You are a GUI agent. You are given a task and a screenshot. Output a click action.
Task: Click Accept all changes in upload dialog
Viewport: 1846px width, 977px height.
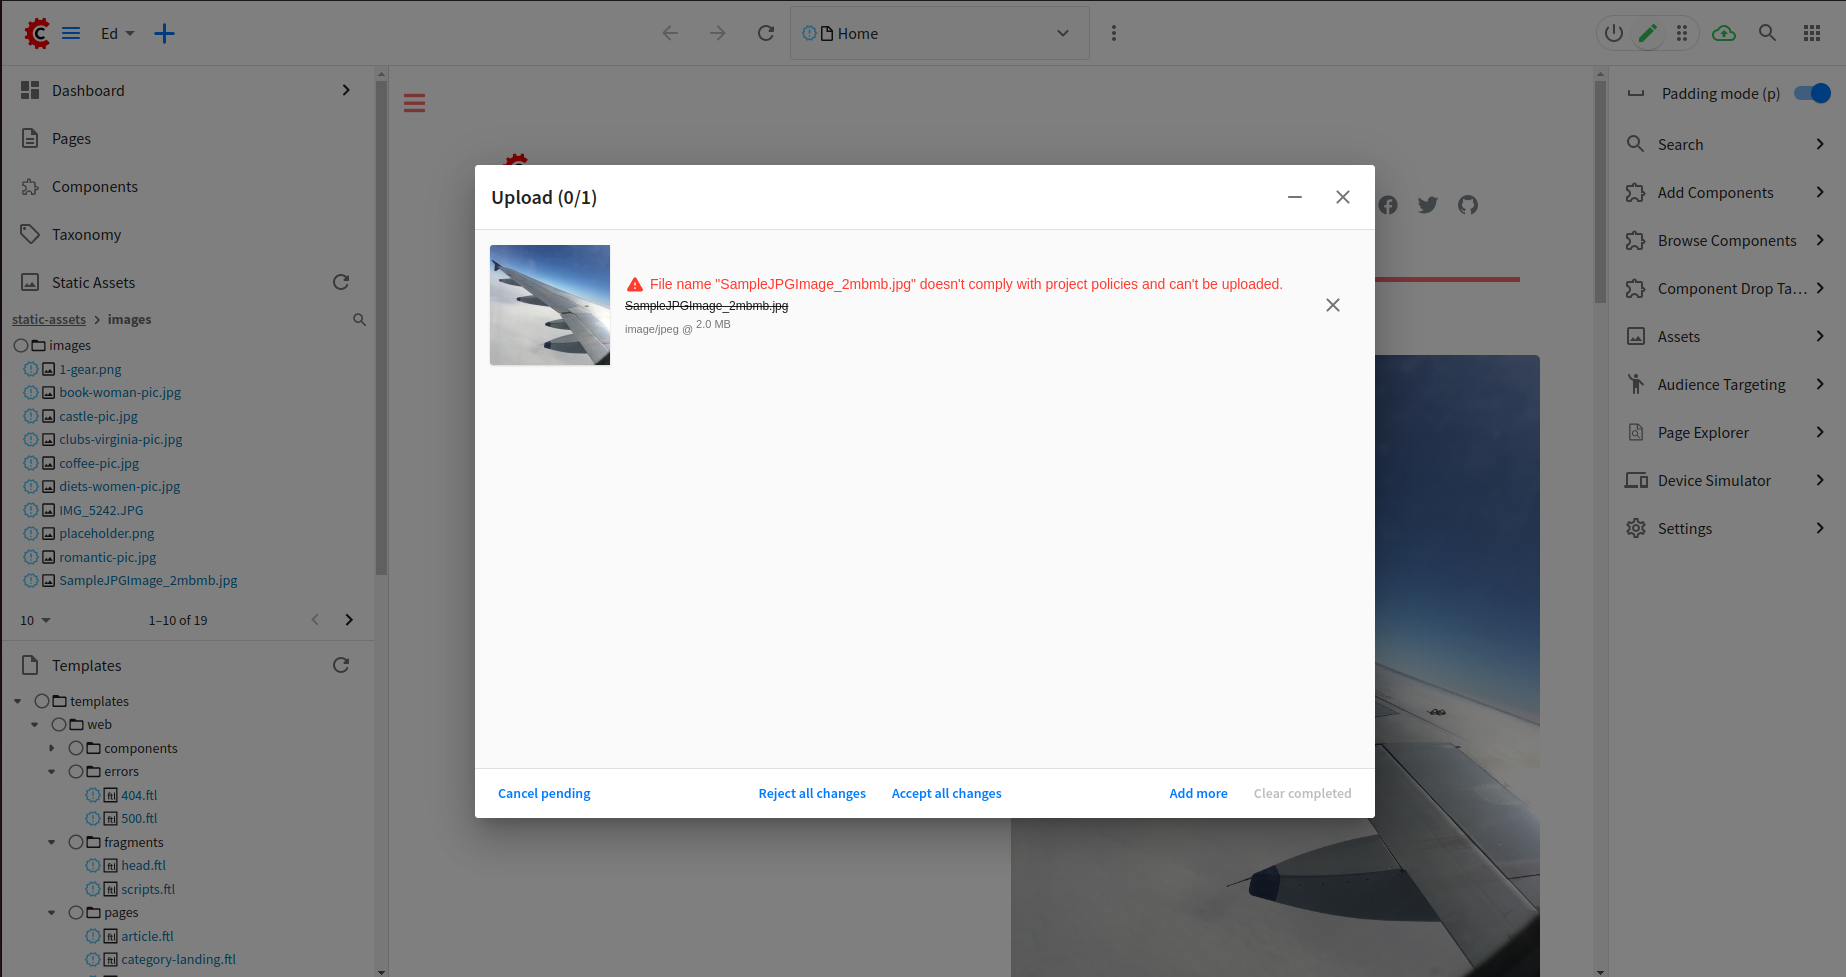(946, 793)
